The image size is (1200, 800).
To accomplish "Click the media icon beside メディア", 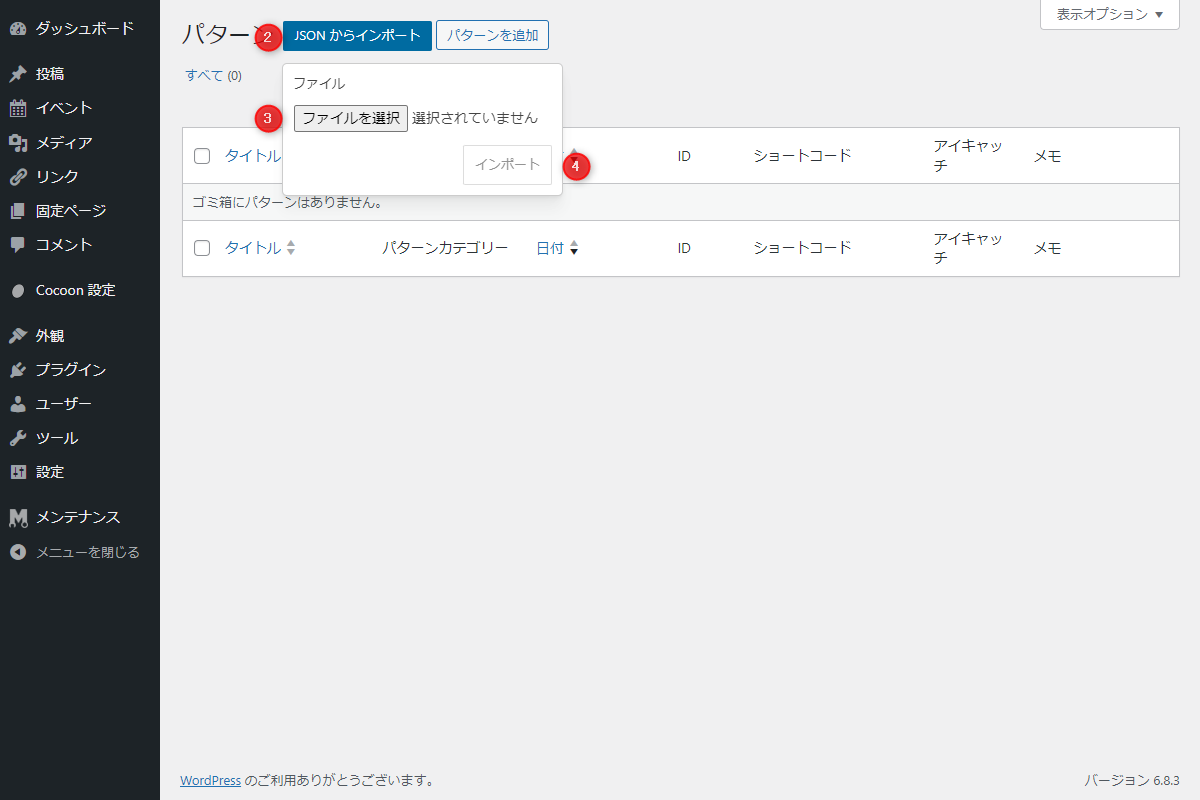I will tap(18, 143).
